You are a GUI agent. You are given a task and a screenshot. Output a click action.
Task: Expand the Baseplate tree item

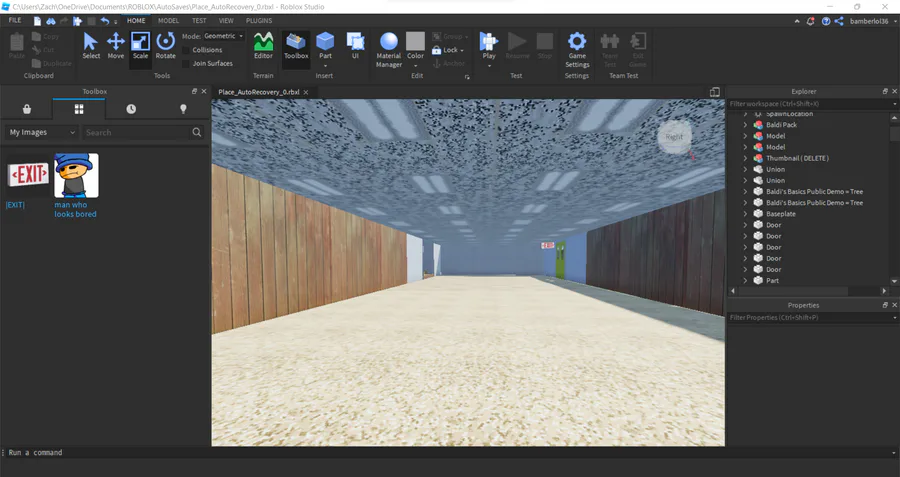tap(745, 214)
